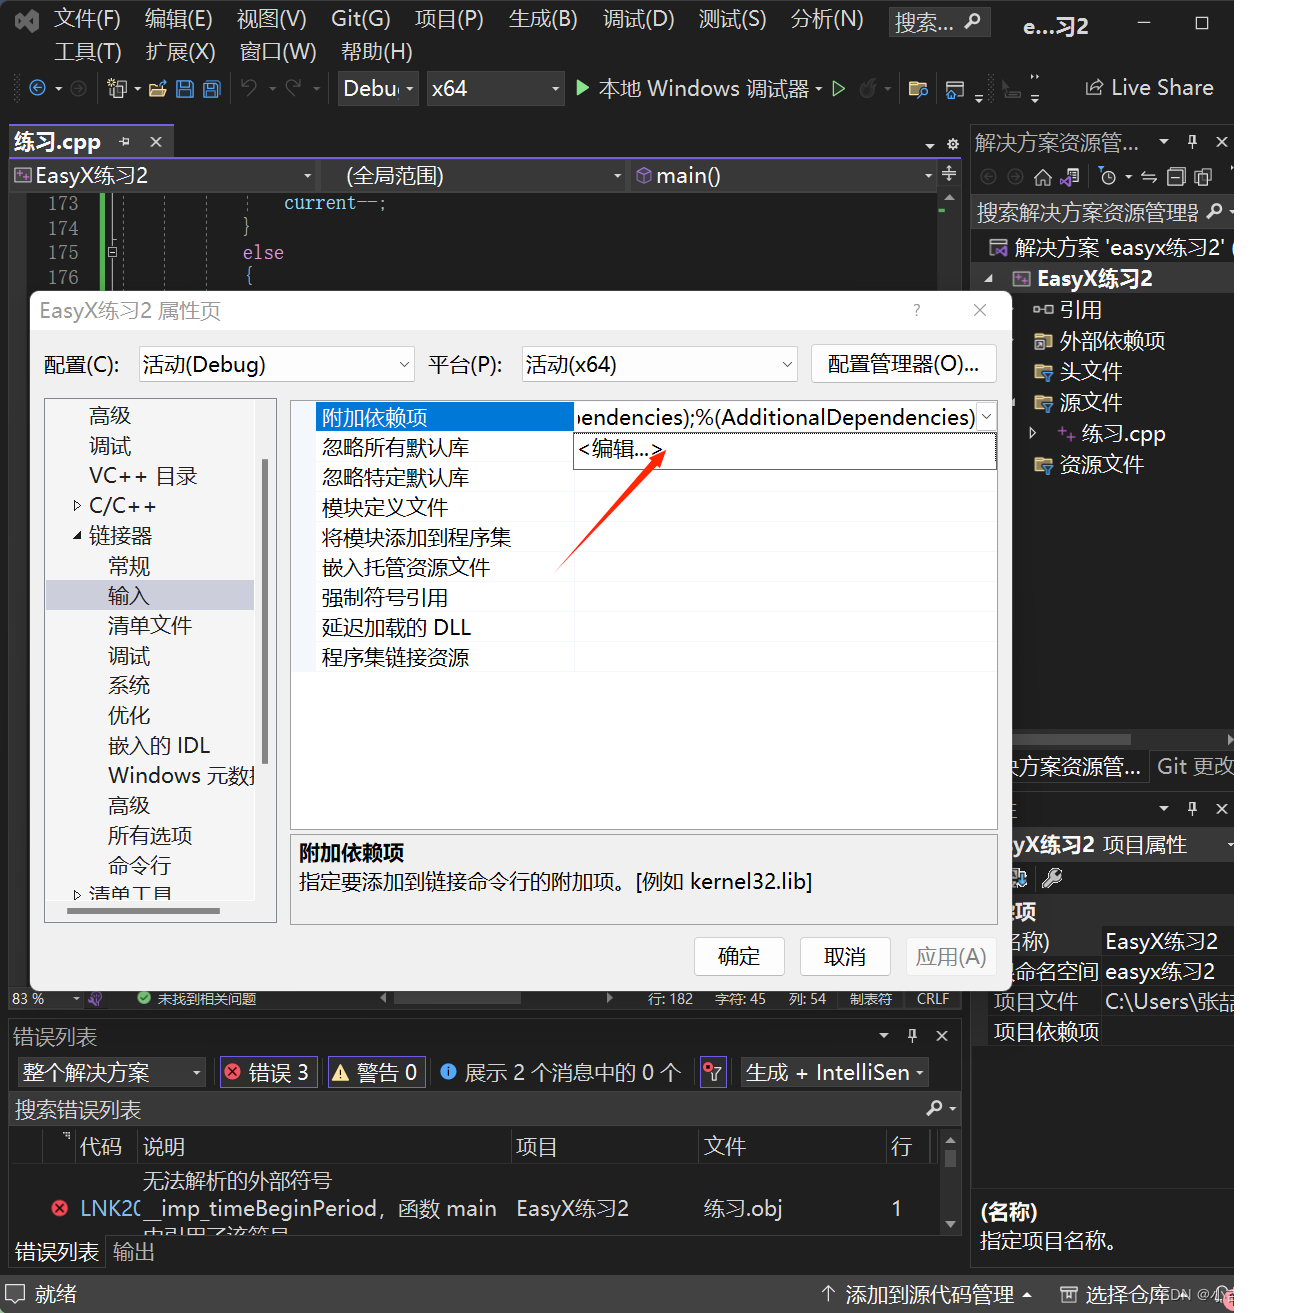Click the search icon in error list search

[934, 1108]
